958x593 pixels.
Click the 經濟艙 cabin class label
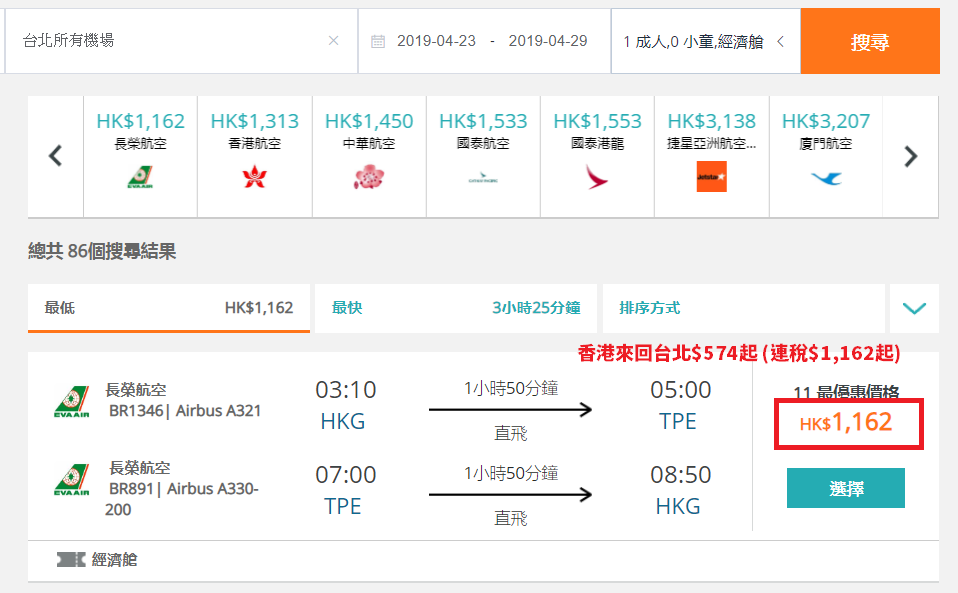114,559
